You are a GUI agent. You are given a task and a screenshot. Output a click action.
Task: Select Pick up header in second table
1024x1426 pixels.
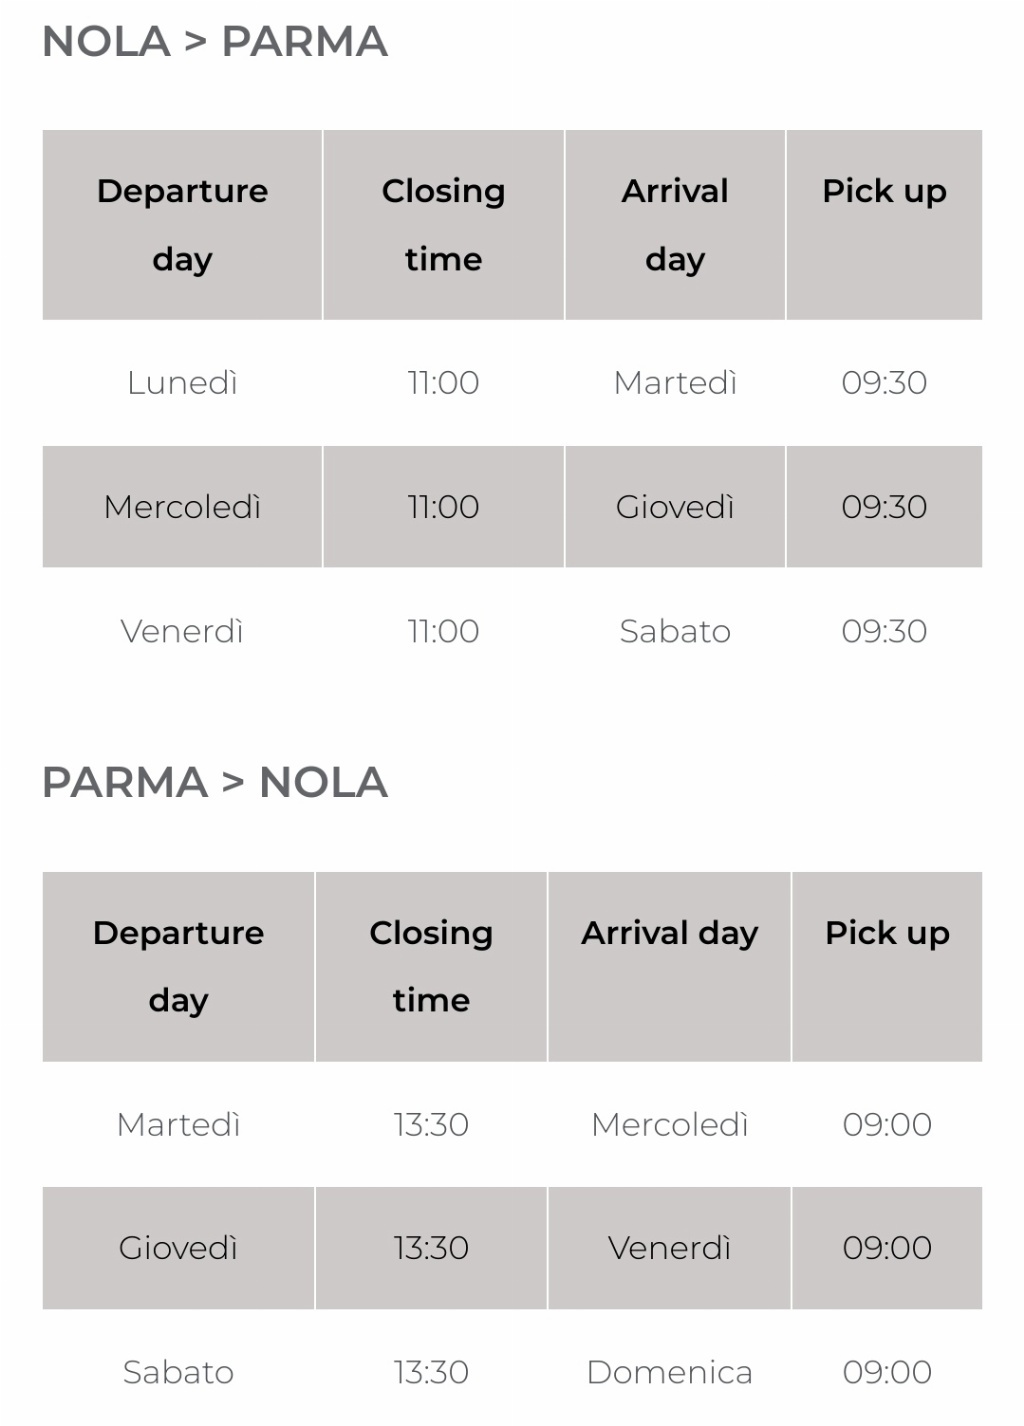tap(887, 933)
